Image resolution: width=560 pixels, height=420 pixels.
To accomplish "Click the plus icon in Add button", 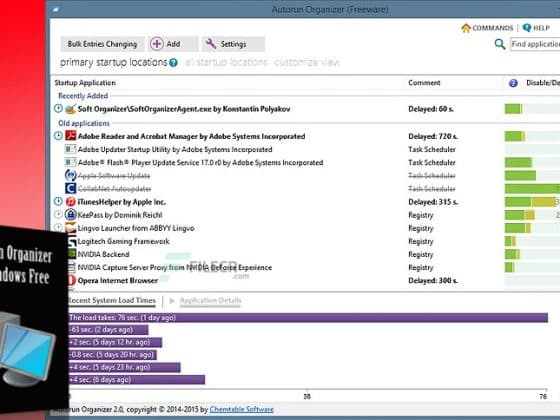I will coord(156,44).
